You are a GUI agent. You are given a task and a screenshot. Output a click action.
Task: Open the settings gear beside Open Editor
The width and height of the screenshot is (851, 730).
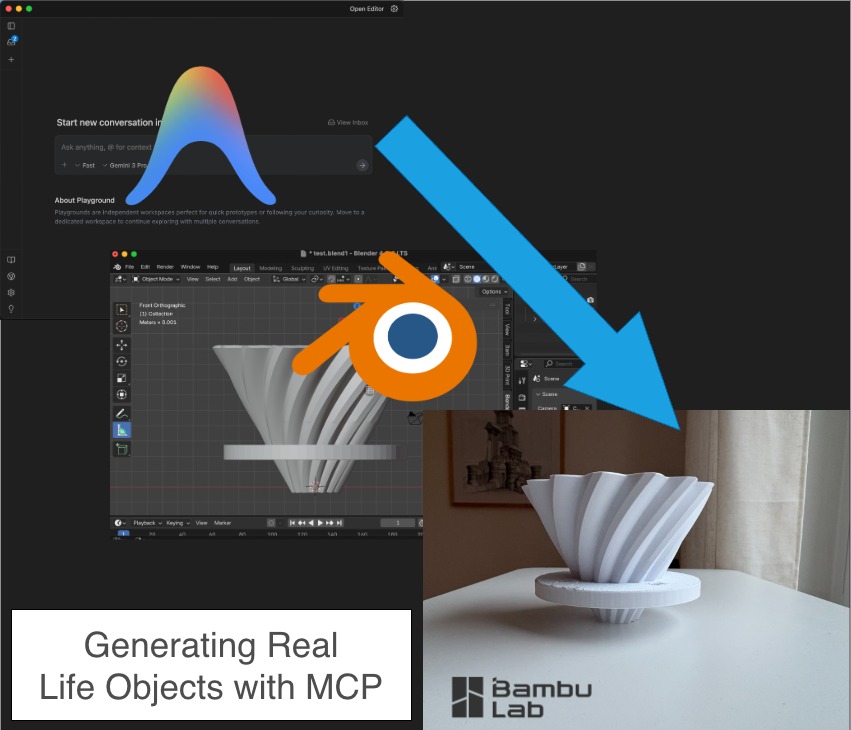point(394,9)
